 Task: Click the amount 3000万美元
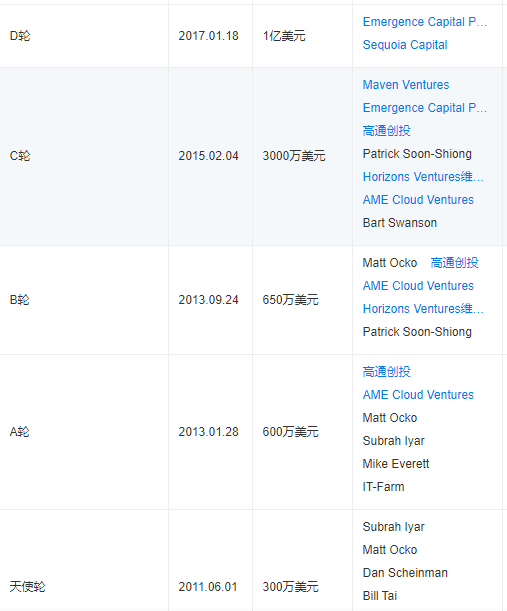tap(294, 156)
